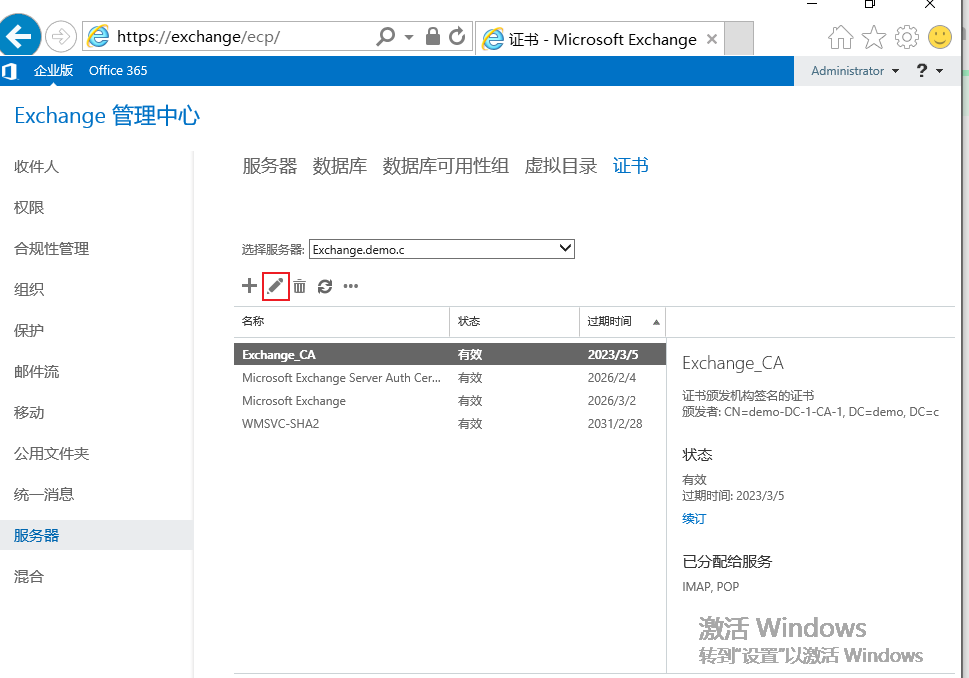The image size is (969, 678).
Task: Open 统一消息 in the left navigation
Action: [44, 494]
